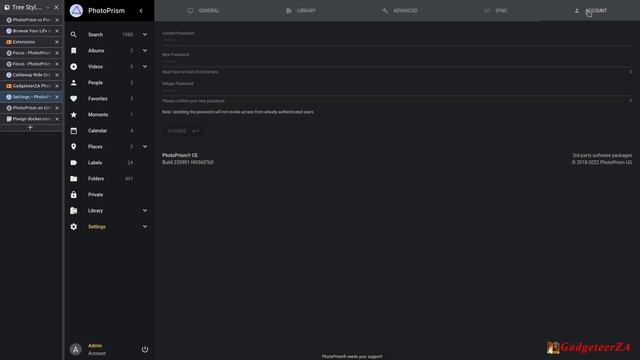Screen dimensions: 640x360
Task: Switch to the General settings tab
Action: coord(203,11)
